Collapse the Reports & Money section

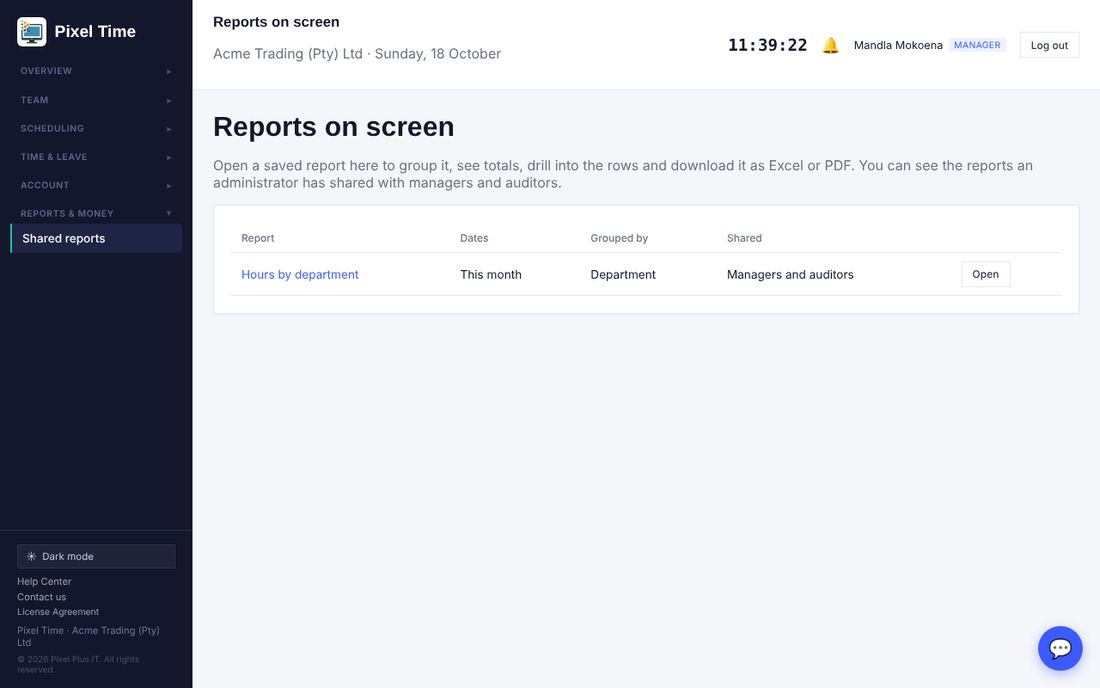coord(96,213)
